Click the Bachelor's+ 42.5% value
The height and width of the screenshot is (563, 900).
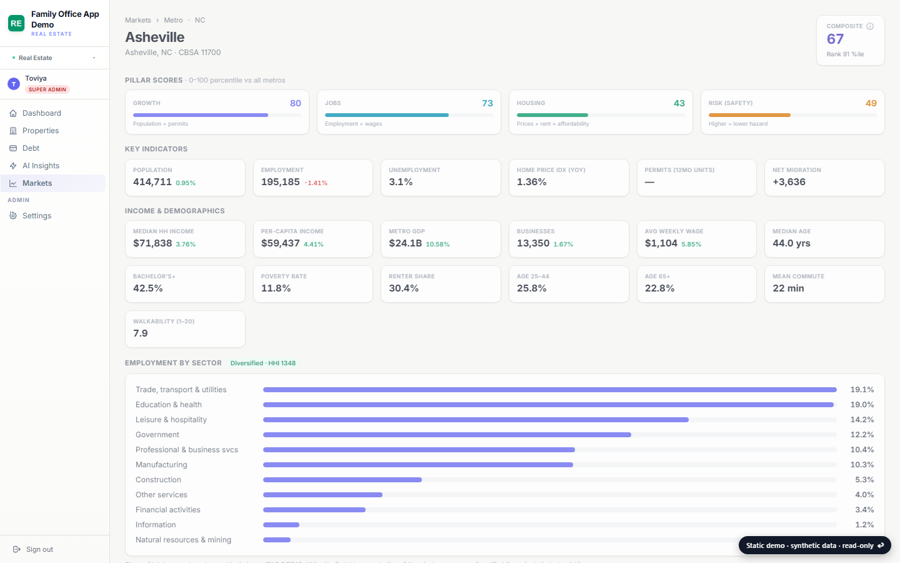148,288
